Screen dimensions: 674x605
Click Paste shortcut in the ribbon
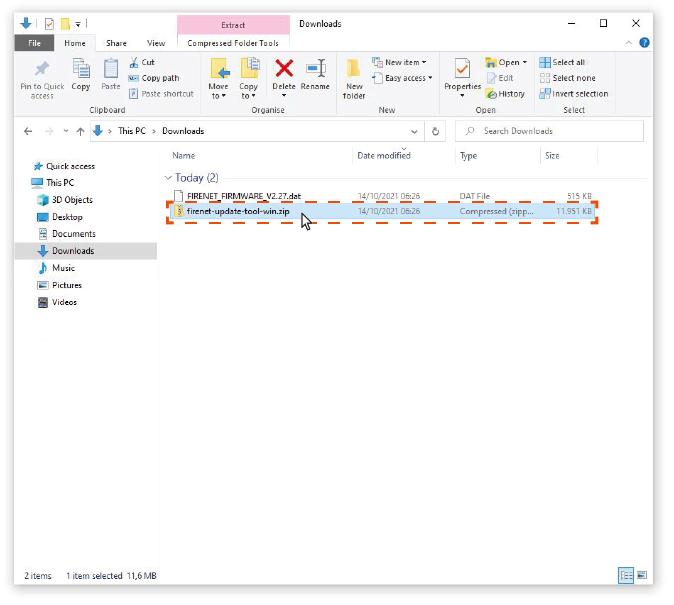pyautogui.click(x=161, y=94)
